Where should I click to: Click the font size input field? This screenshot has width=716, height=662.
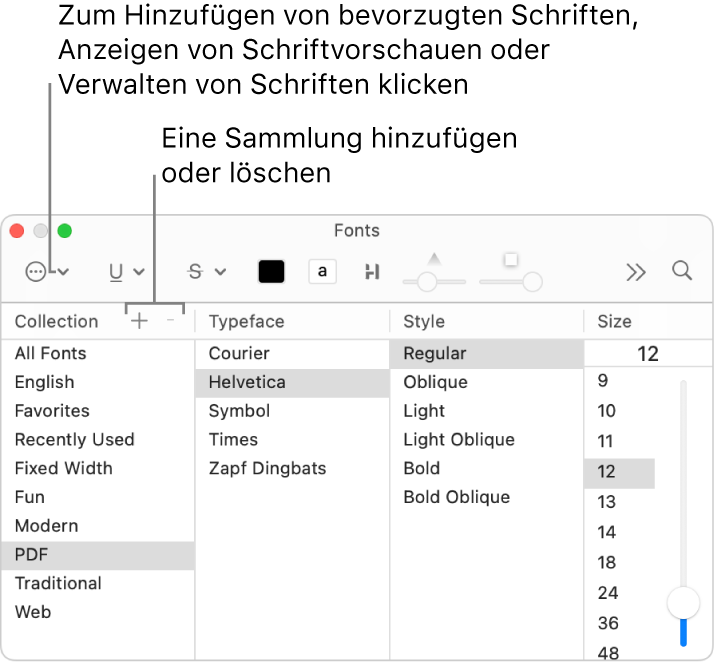(x=648, y=354)
